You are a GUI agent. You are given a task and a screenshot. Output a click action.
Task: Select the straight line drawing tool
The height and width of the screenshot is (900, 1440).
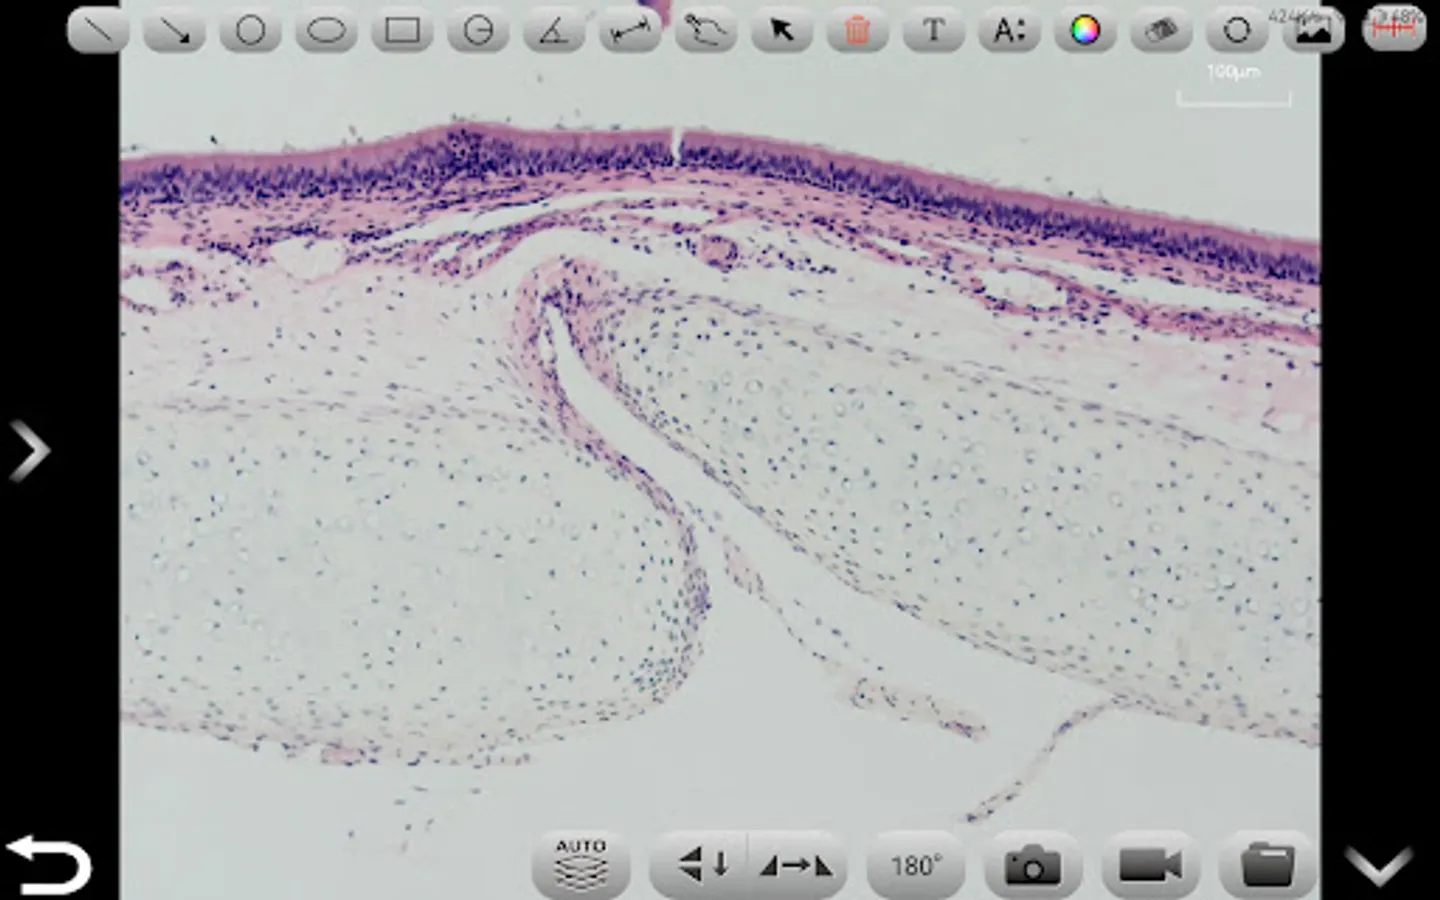(x=98, y=30)
